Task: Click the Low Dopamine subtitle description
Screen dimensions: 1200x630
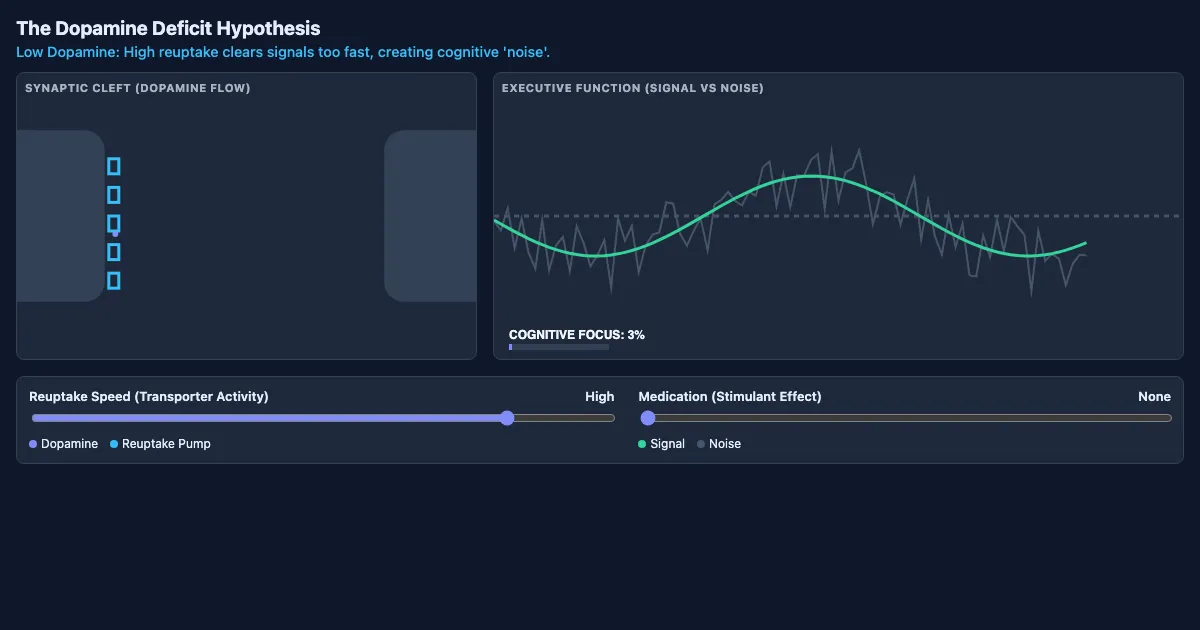Action: [283, 52]
